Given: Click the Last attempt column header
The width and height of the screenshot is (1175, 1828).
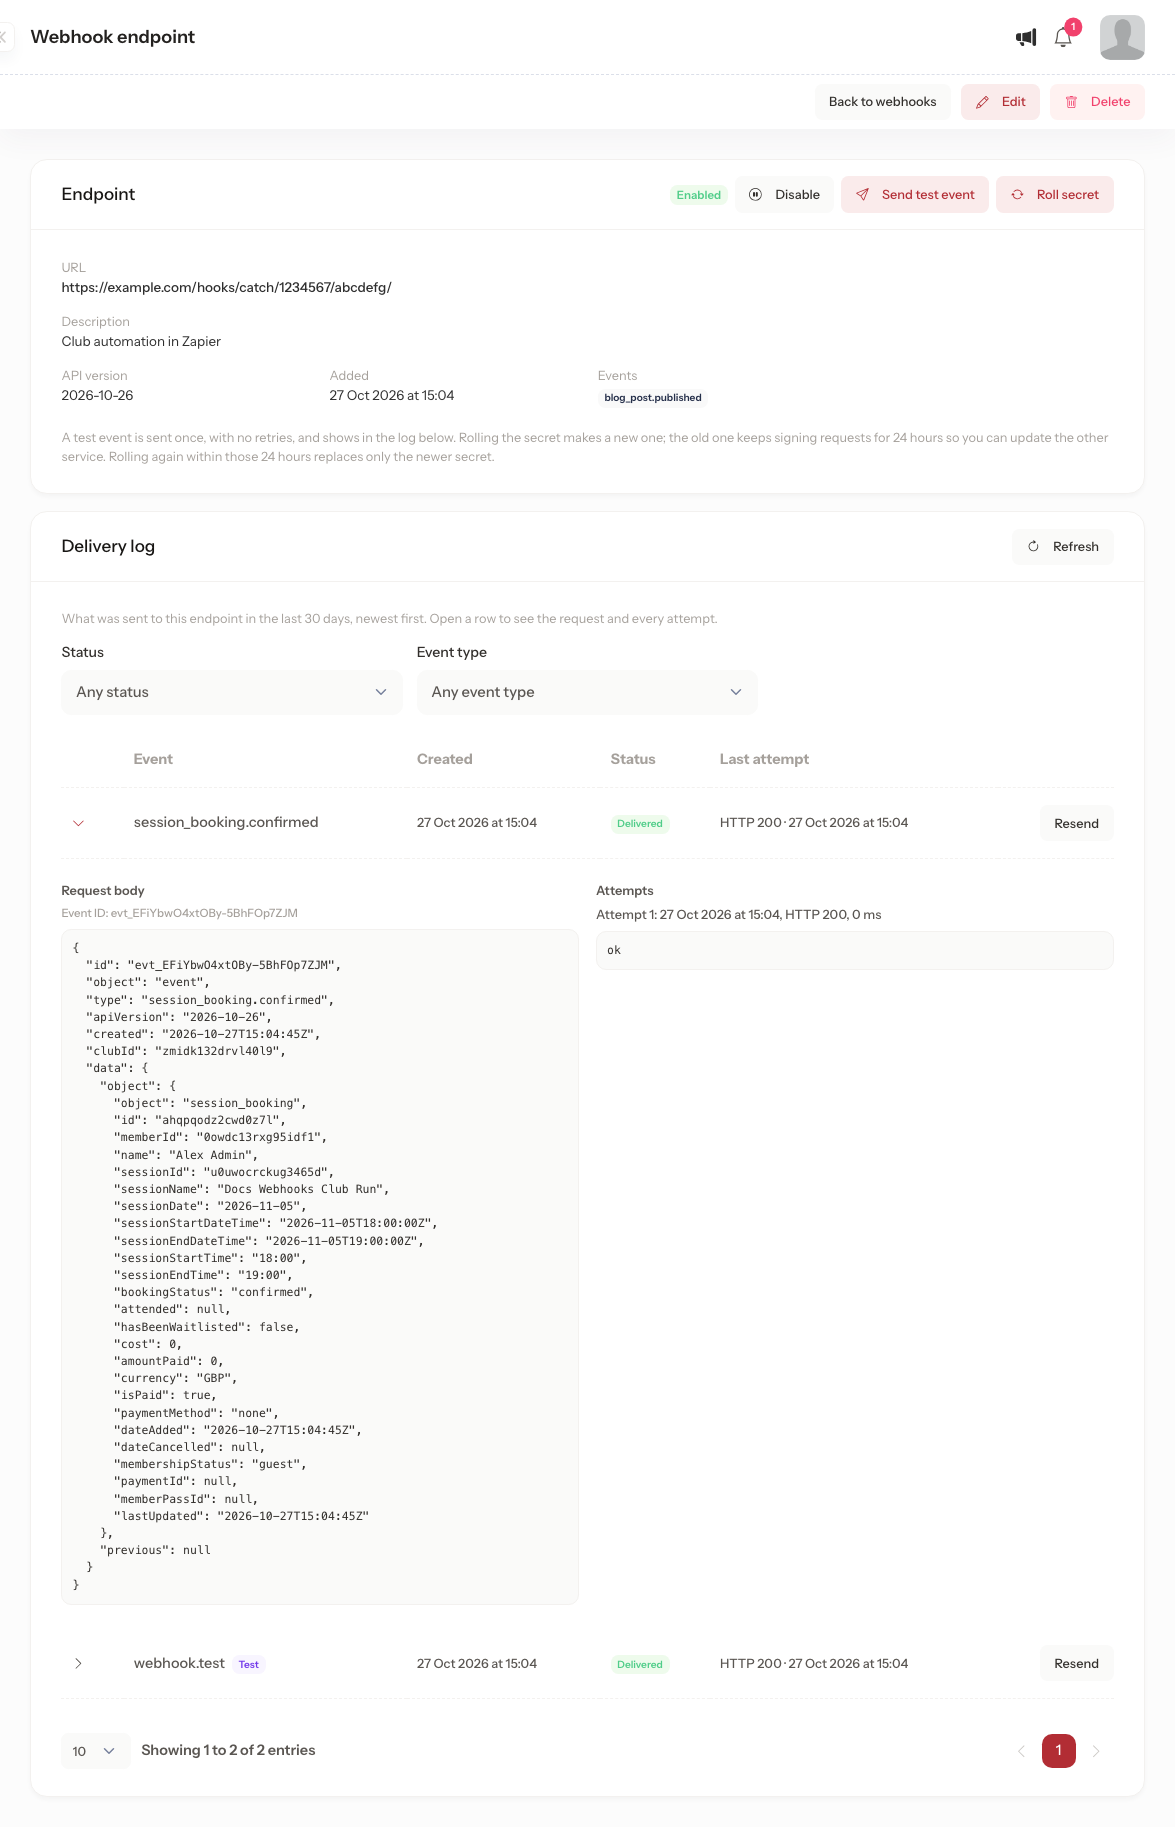Looking at the screenshot, I should [764, 760].
